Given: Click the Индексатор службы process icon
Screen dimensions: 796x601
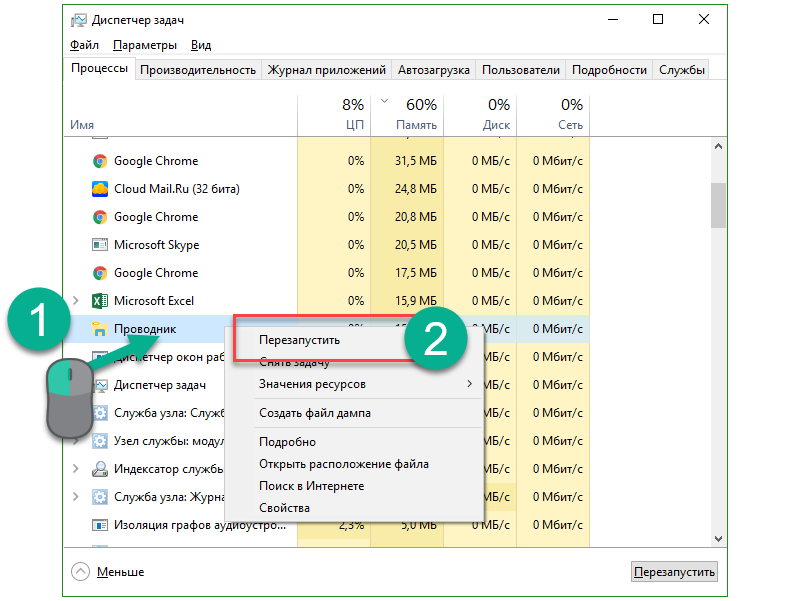Looking at the screenshot, I should pyautogui.click(x=100, y=469).
